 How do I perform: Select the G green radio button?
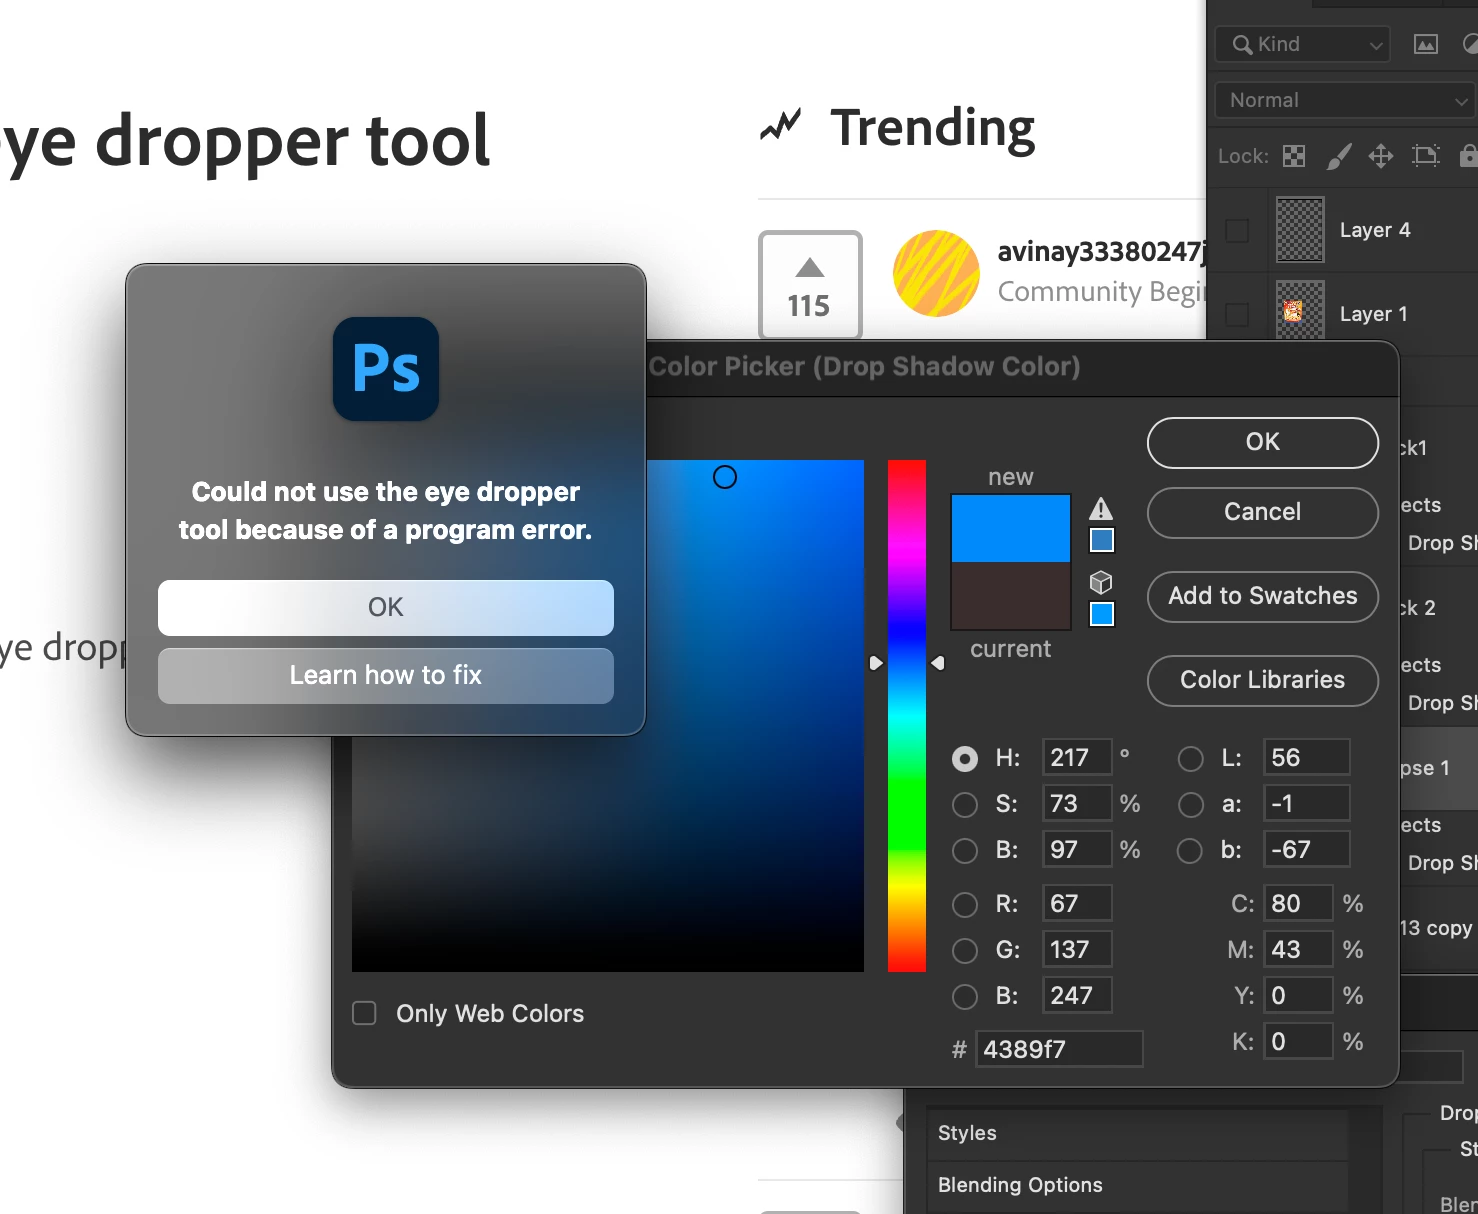tap(965, 950)
